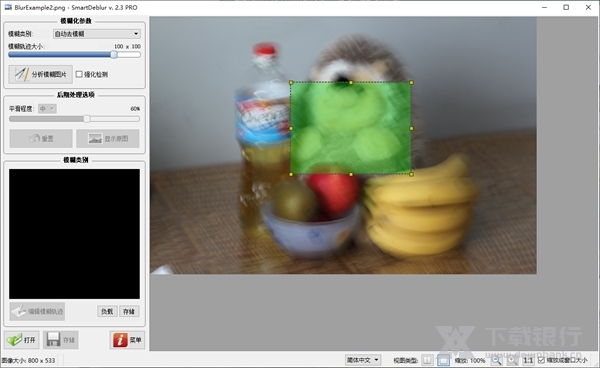
Task: Toggle the 缩放成窗口大小 fit window checkbox
Action: tap(541, 360)
